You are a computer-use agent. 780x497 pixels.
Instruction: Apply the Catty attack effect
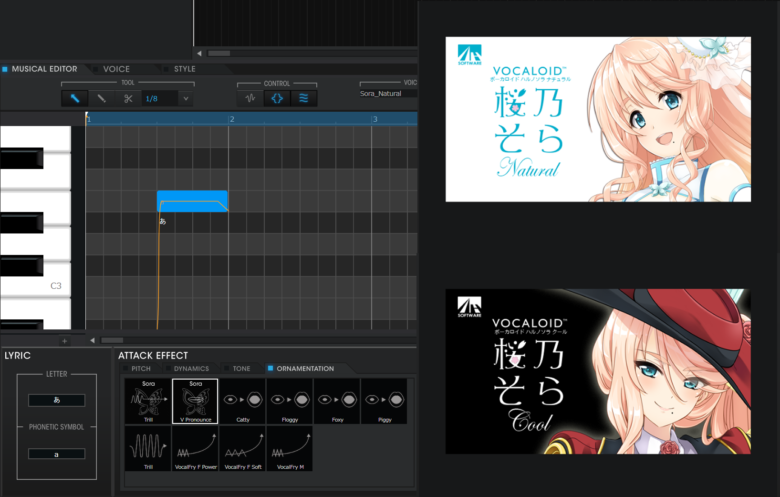(x=242, y=401)
